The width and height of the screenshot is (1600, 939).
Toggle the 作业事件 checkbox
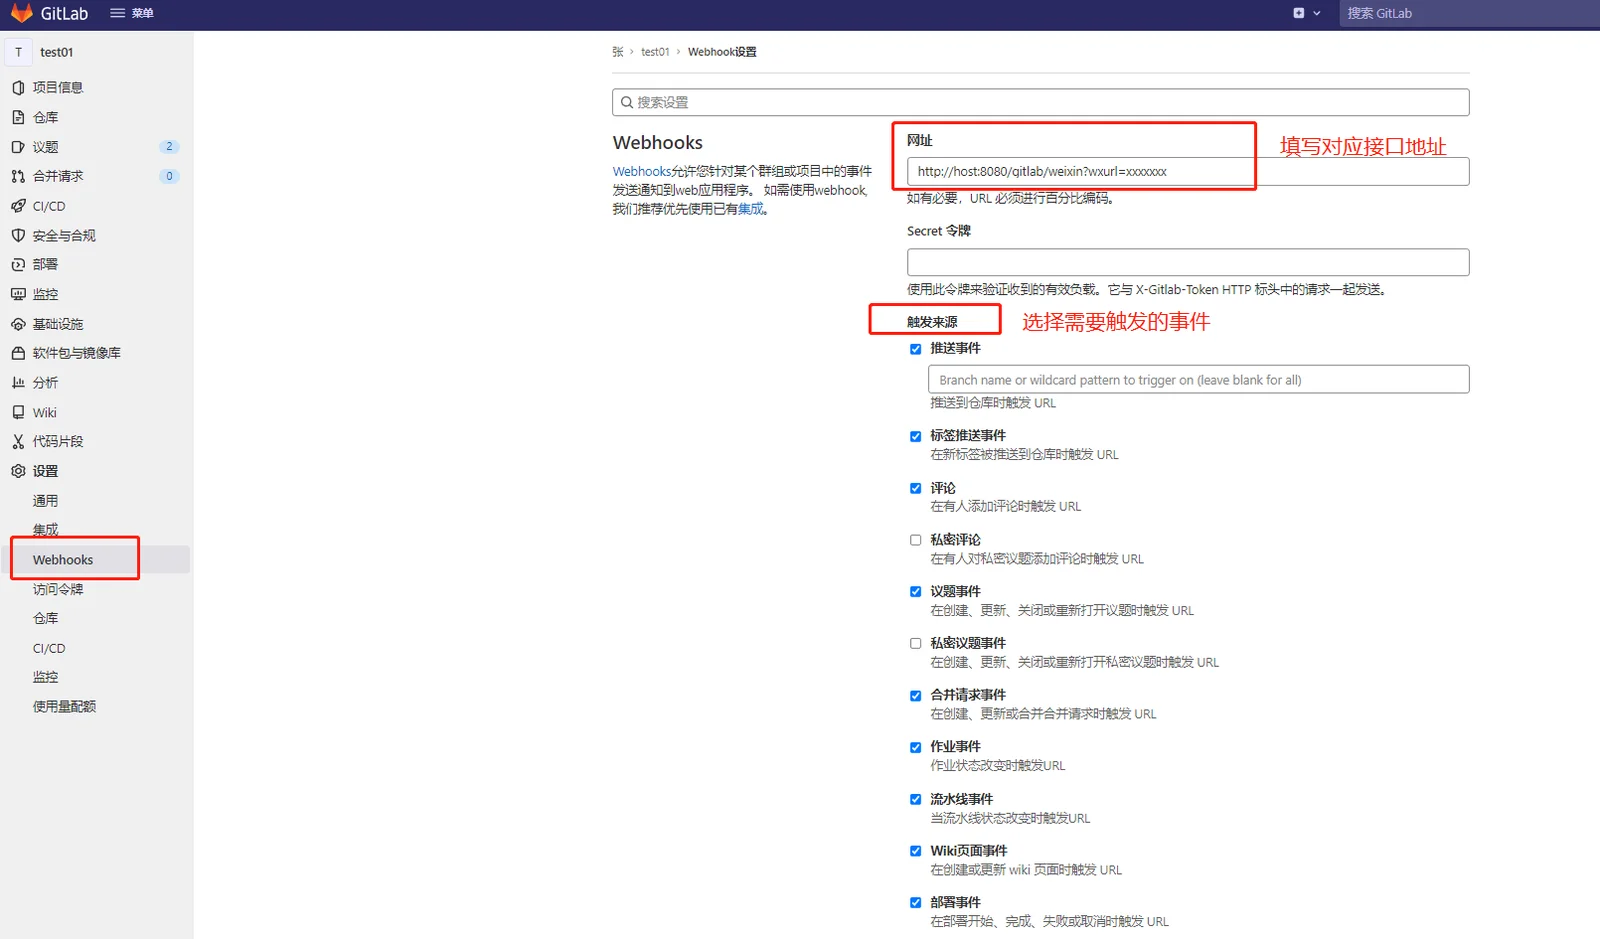pyautogui.click(x=915, y=747)
